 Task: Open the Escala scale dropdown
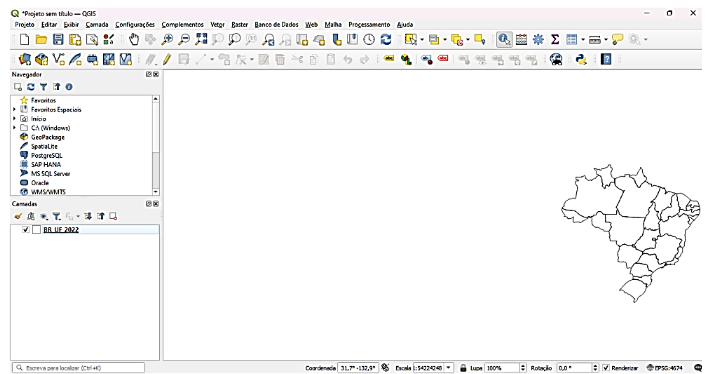coord(449,368)
